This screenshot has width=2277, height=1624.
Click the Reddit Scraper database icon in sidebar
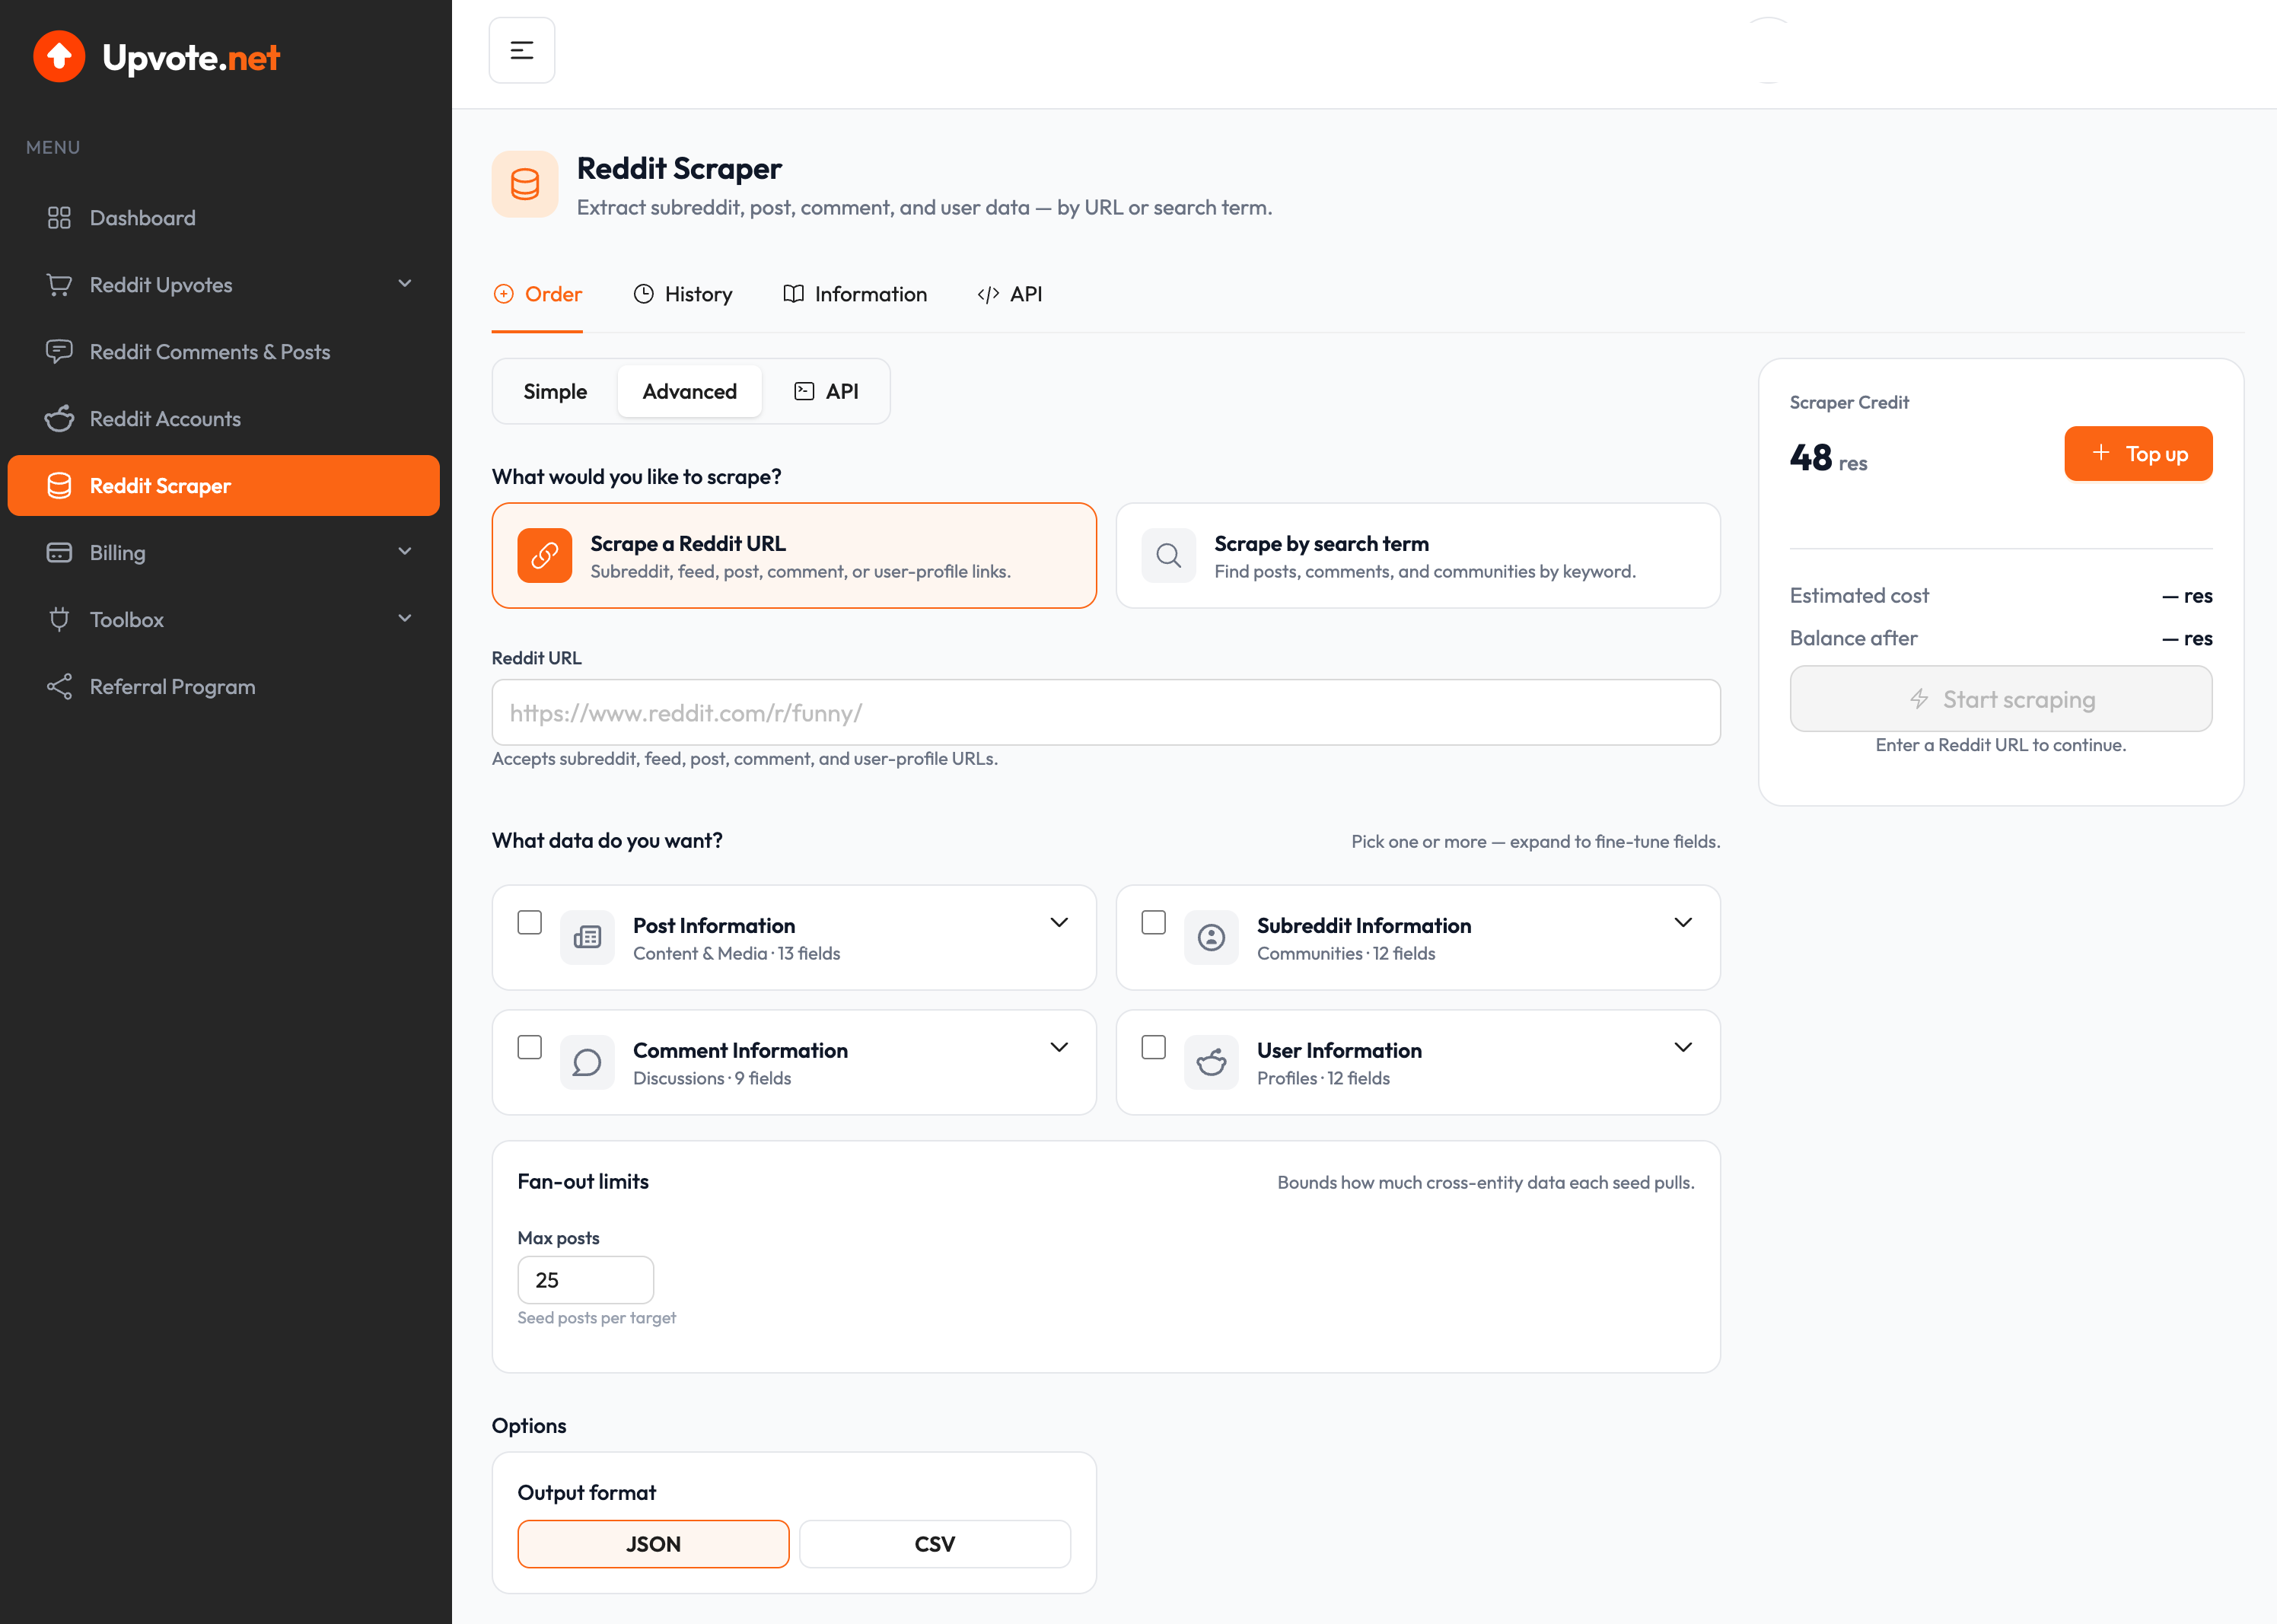tap(59, 486)
